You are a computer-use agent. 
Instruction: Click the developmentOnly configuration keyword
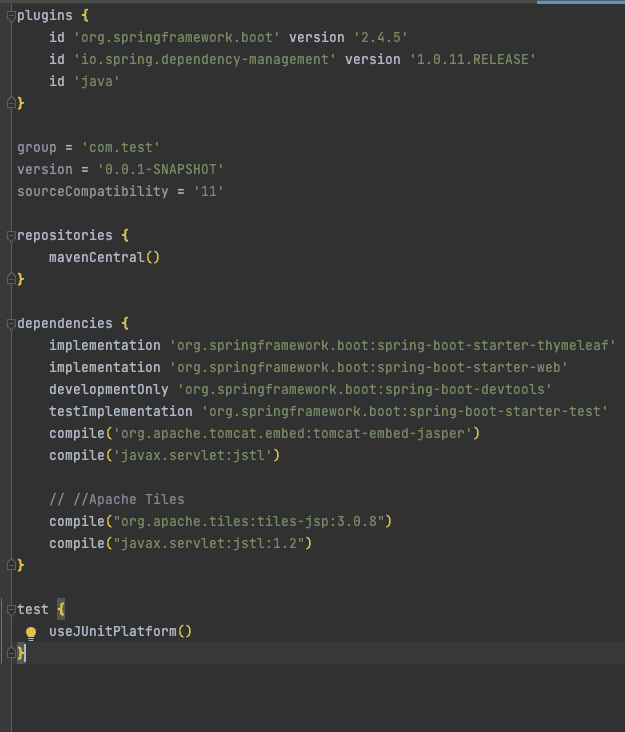pos(109,389)
